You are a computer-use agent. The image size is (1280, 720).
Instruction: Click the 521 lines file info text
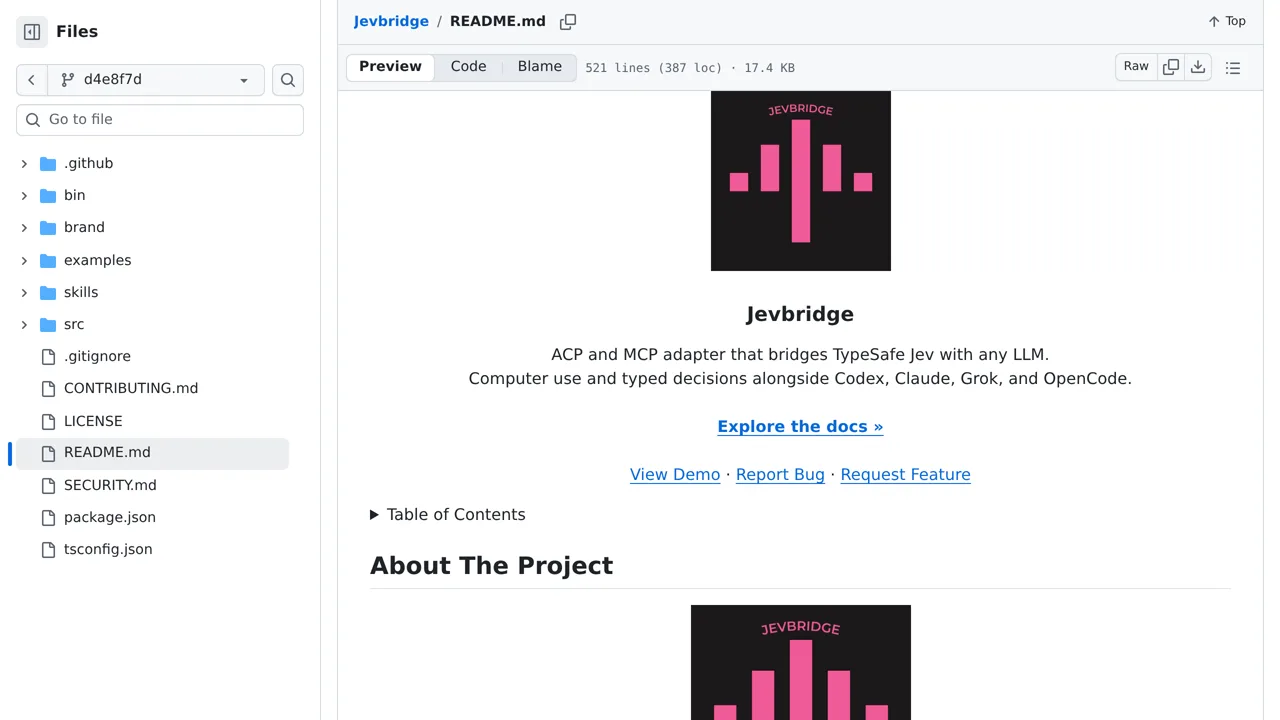[x=690, y=68]
